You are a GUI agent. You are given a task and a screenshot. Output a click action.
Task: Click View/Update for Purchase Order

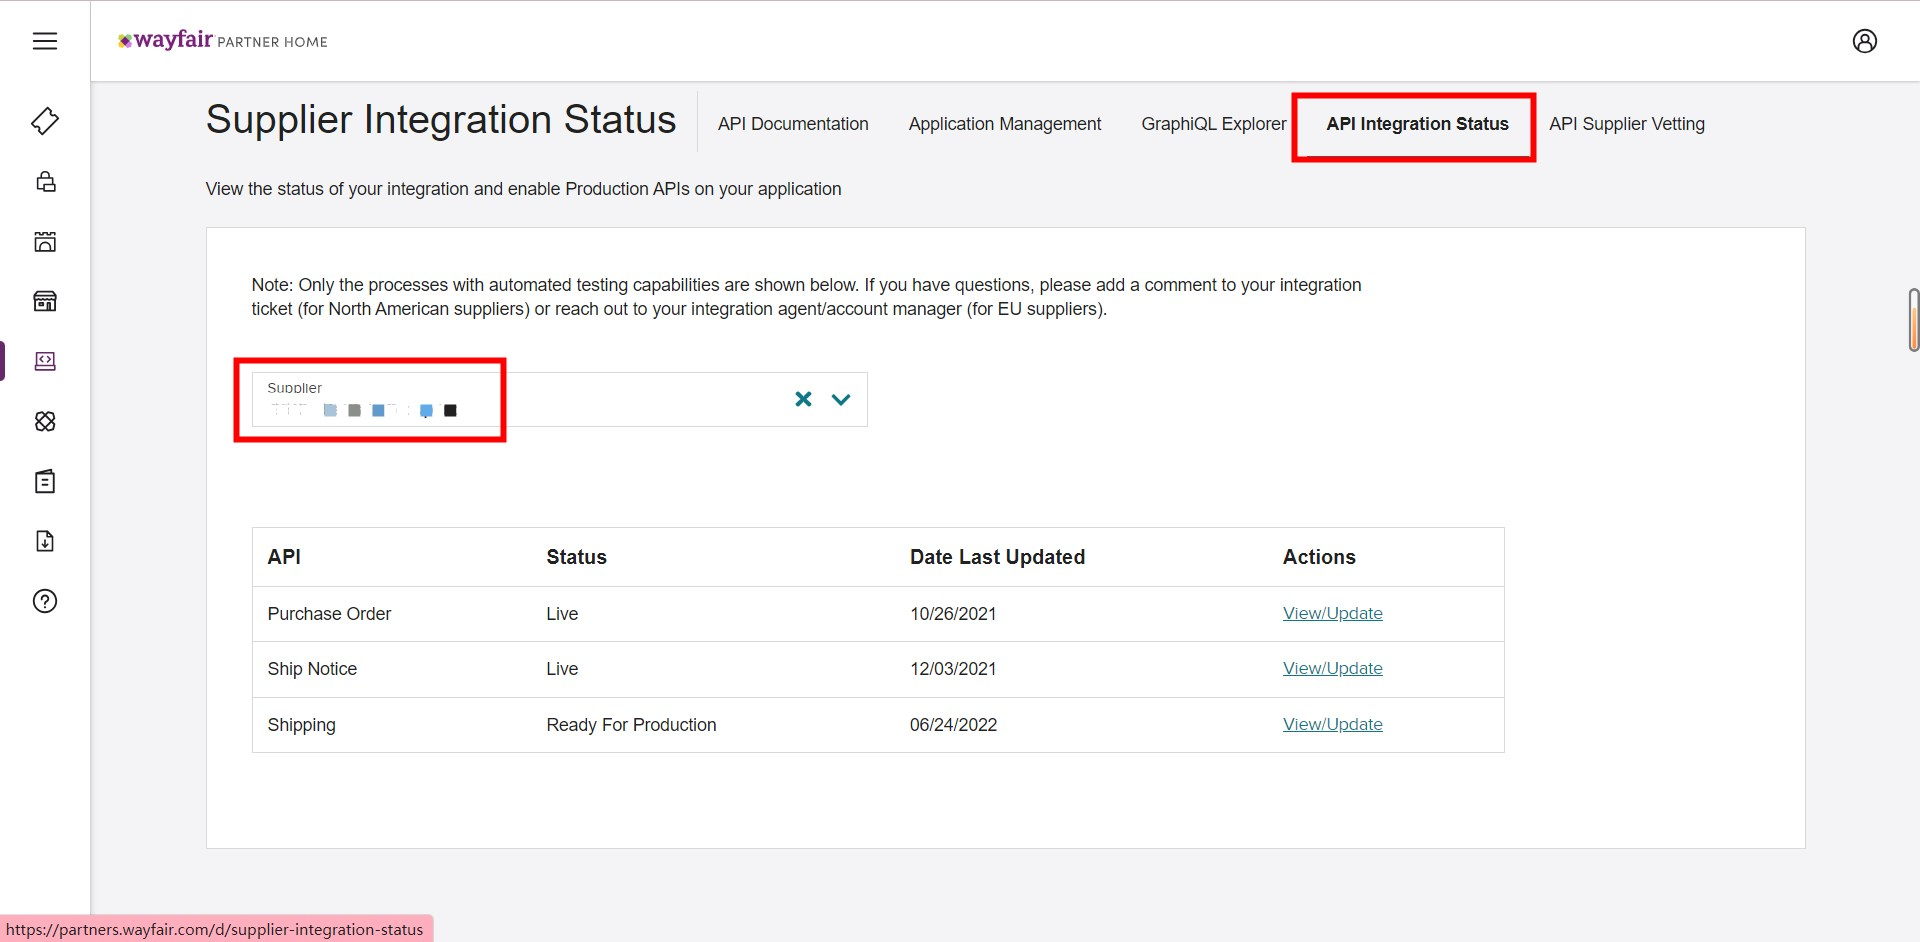click(x=1332, y=613)
